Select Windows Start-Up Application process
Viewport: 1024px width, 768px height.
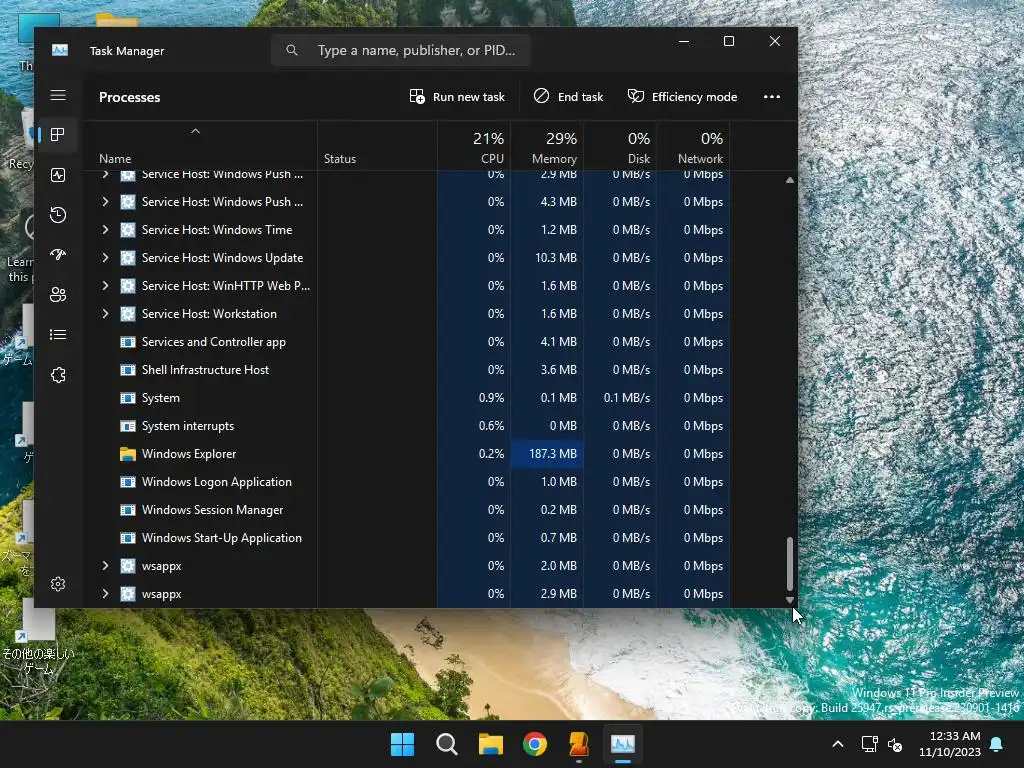pyautogui.click(x=408, y=538)
